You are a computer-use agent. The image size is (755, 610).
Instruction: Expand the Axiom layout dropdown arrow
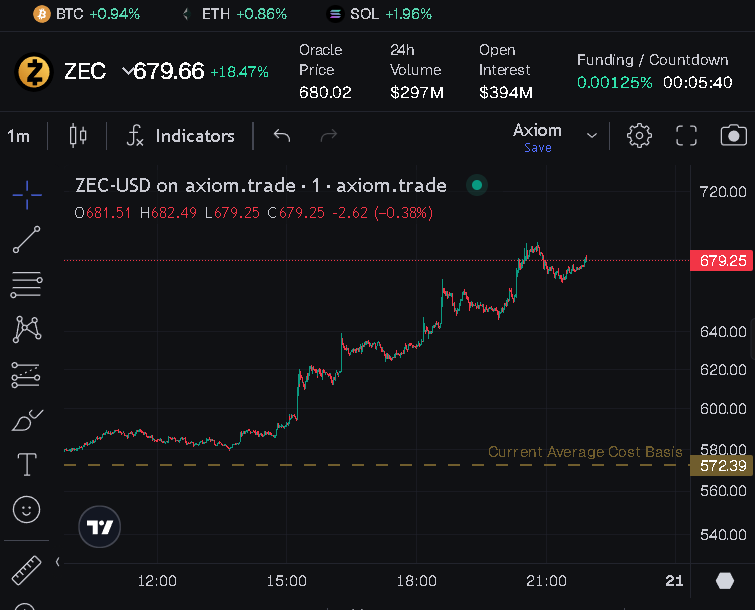click(592, 136)
